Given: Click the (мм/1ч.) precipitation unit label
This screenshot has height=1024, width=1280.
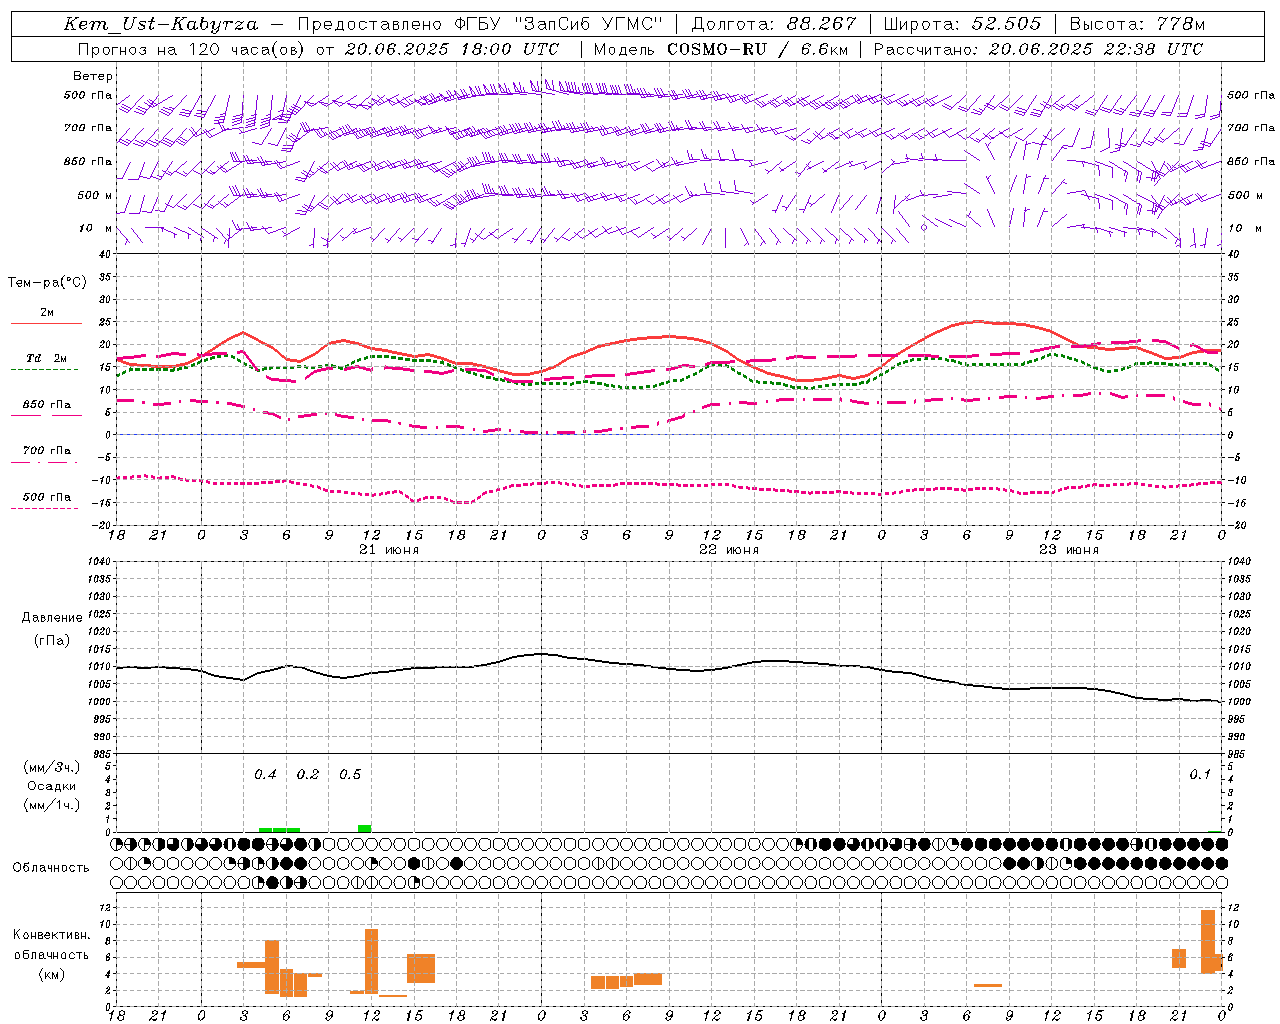Looking at the screenshot, I should pos(51,805).
